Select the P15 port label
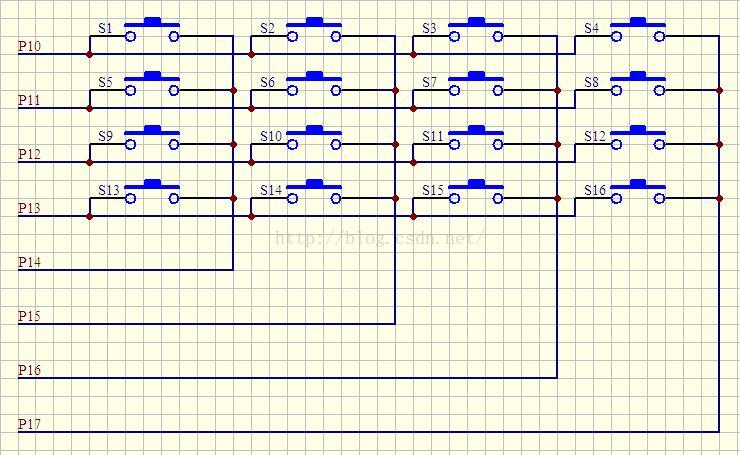Image resolution: width=740 pixels, height=455 pixels. pos(29,316)
